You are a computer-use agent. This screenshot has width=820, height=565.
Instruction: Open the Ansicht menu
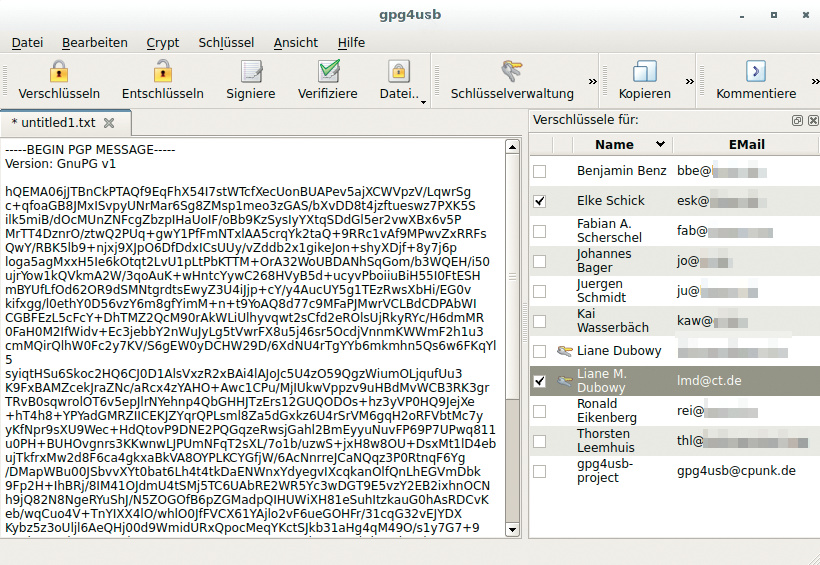(x=295, y=42)
